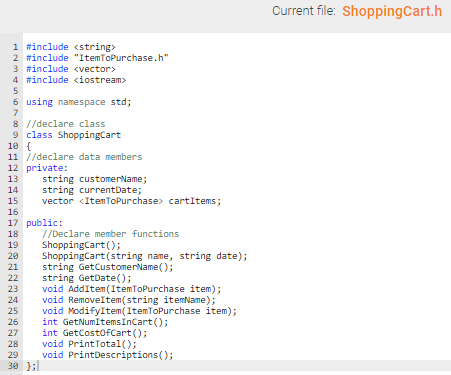Click line '#include "ItemToPurchase.h"'

pos(97,58)
